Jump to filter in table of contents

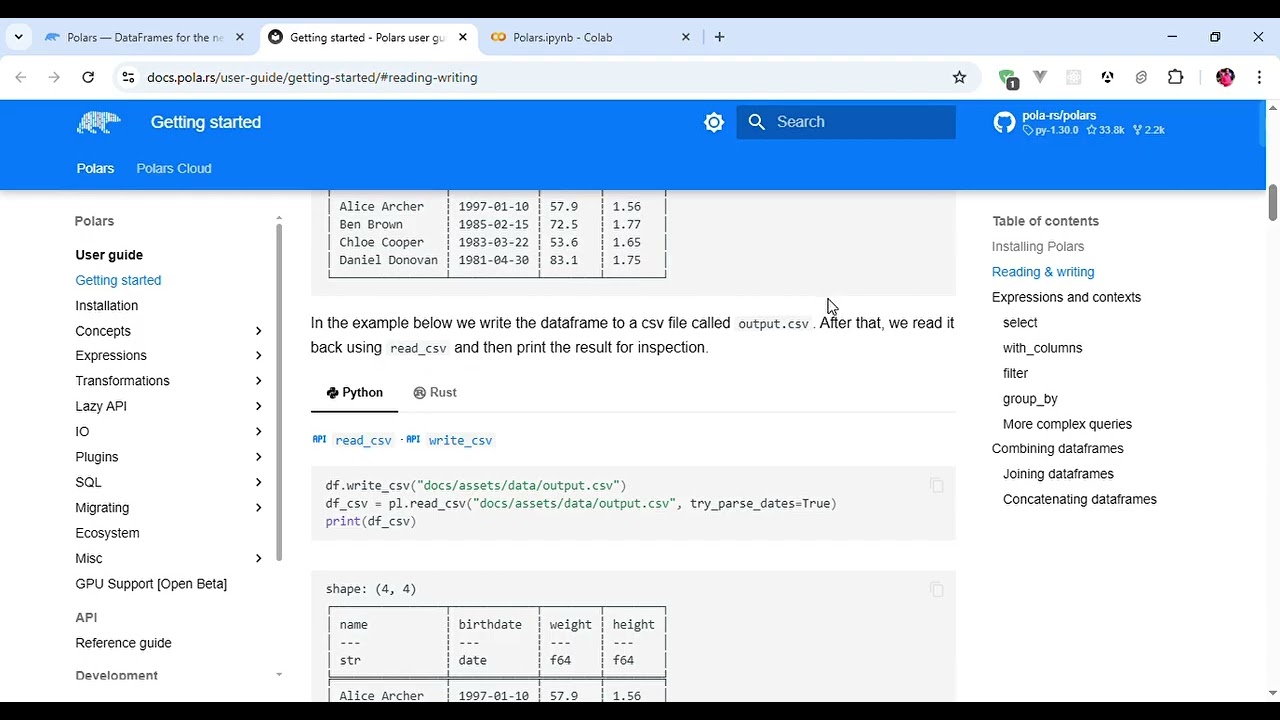1015,373
